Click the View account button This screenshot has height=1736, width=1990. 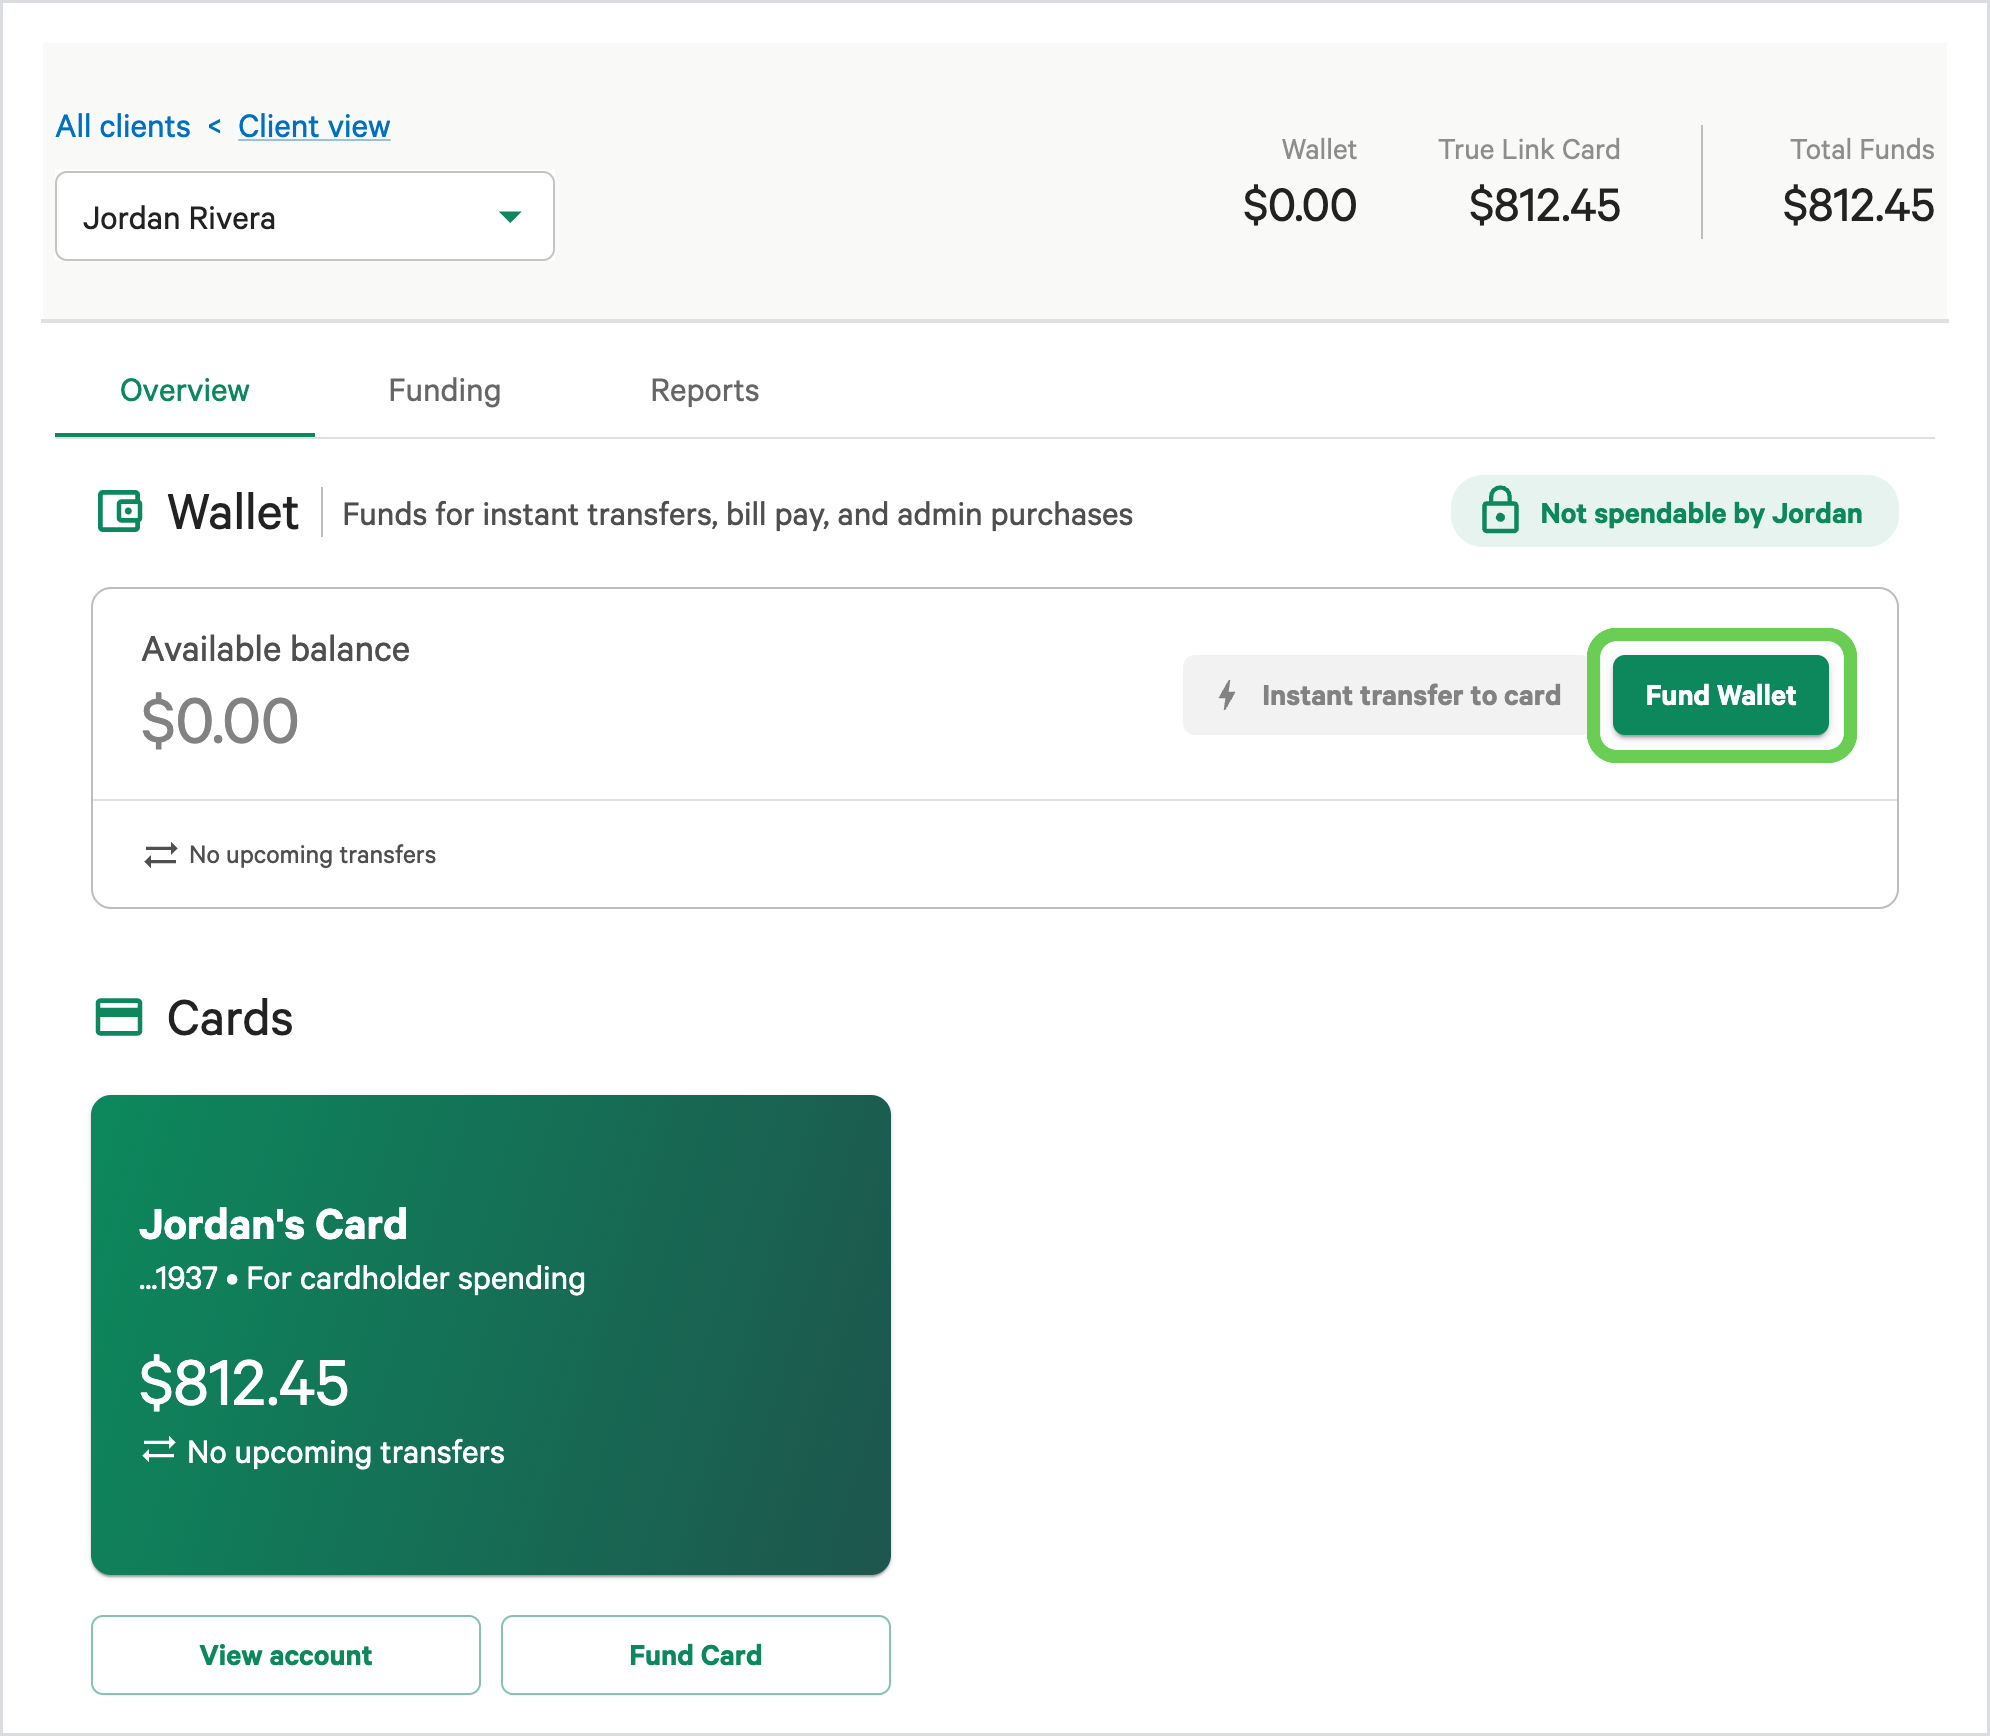pos(286,1655)
